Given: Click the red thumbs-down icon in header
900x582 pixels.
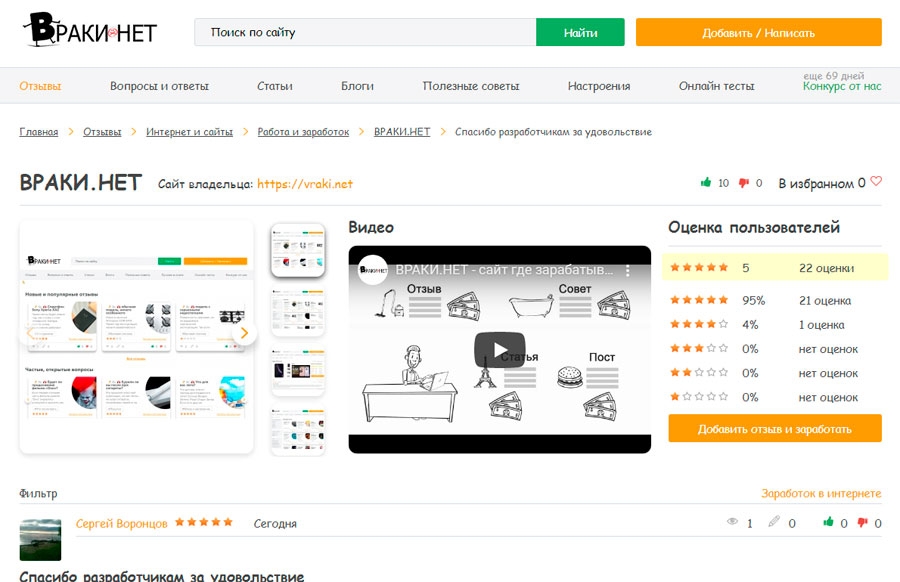Looking at the screenshot, I should [x=744, y=183].
